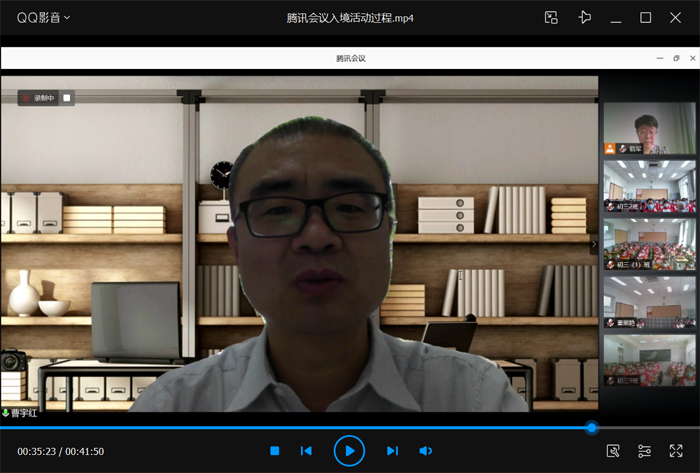Image resolution: width=700 pixels, height=473 pixels.
Task: Play the paused video
Action: point(349,451)
